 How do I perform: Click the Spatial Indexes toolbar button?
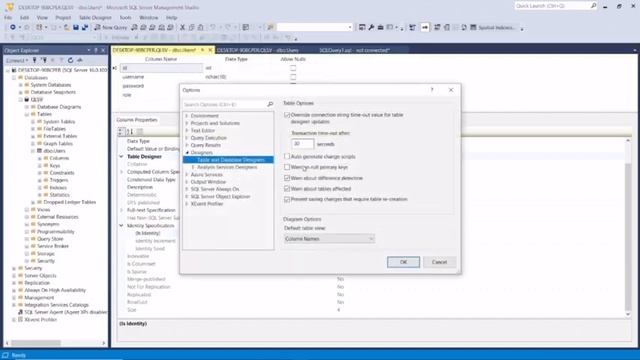tap(493, 27)
